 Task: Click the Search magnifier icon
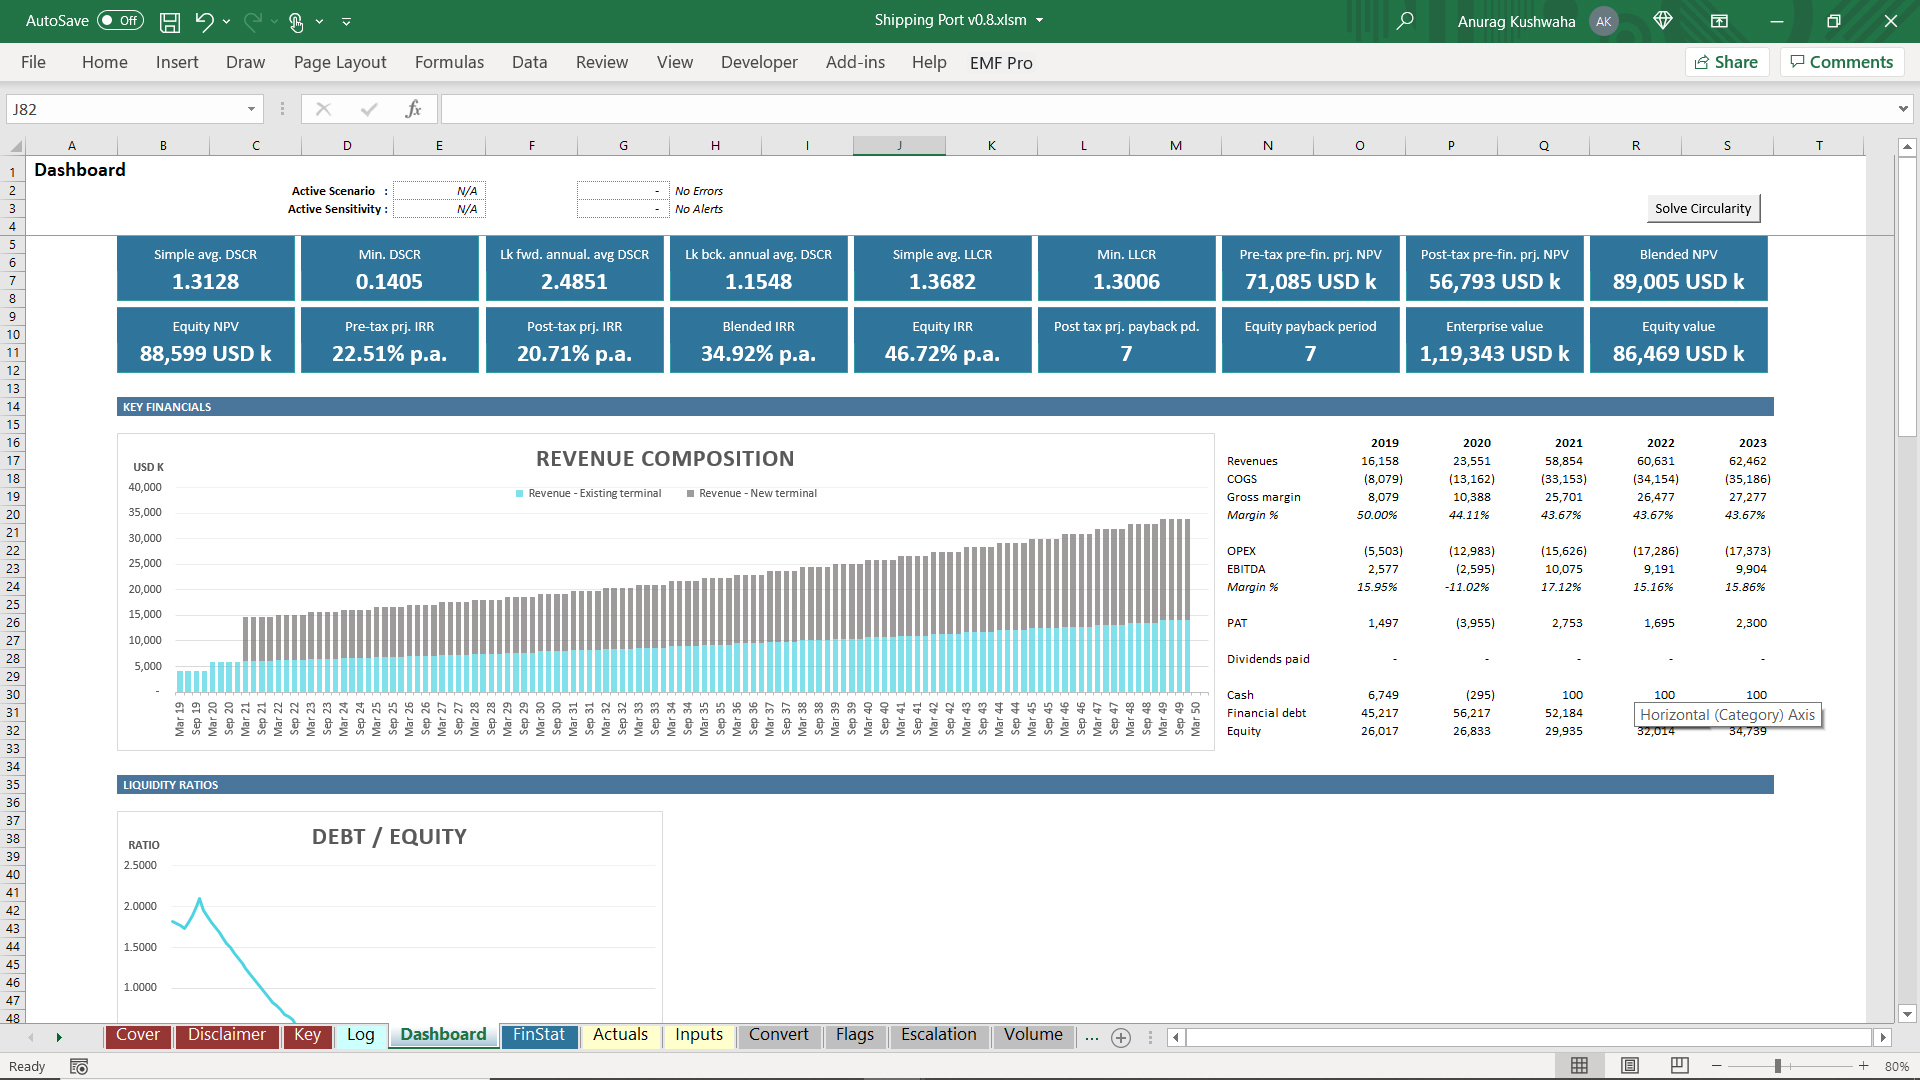[x=1405, y=21]
